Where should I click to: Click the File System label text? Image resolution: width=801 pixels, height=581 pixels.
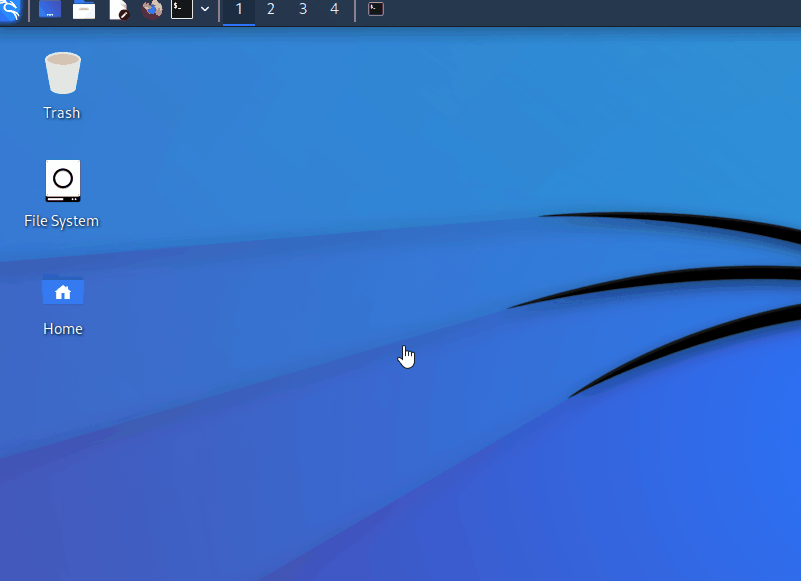62,220
